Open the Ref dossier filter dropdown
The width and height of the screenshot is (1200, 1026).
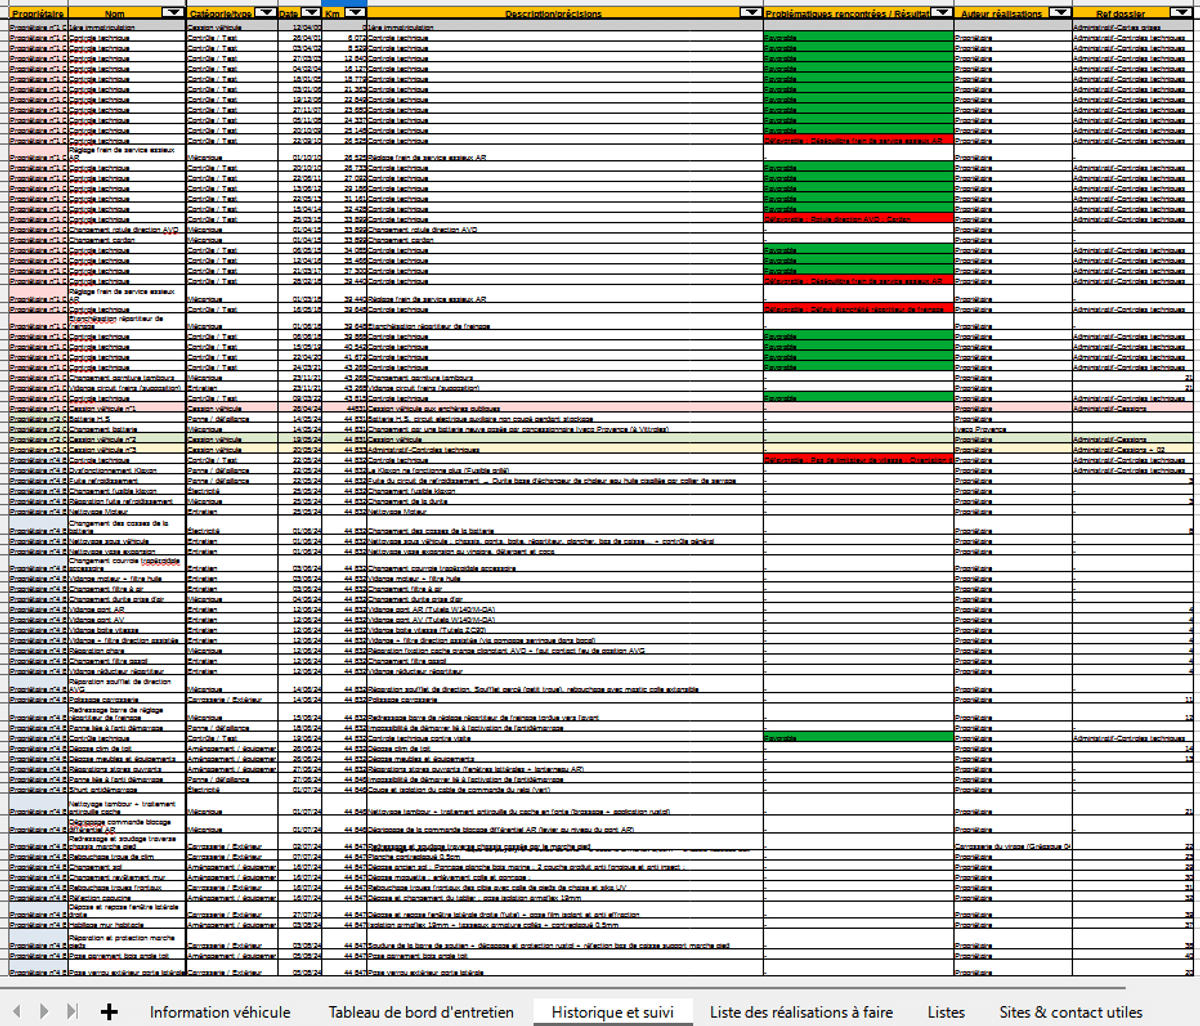pyautogui.click(x=1181, y=13)
